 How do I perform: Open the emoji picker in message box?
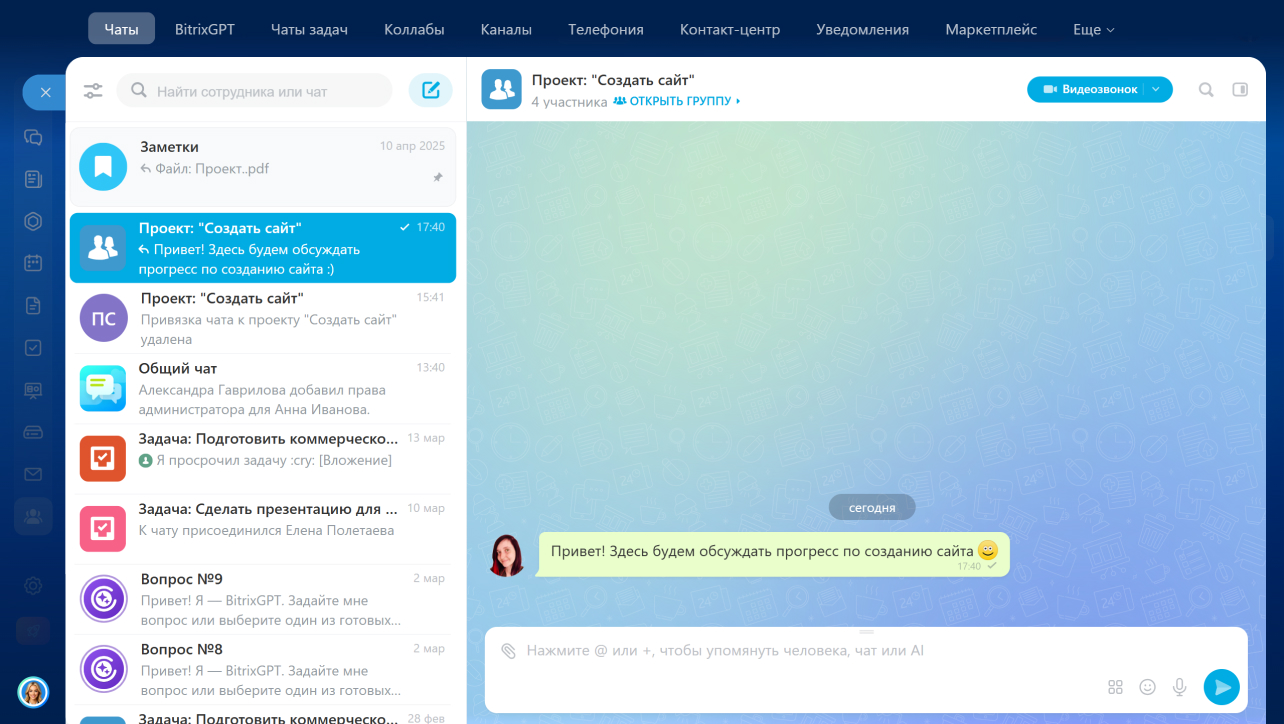[1148, 687]
